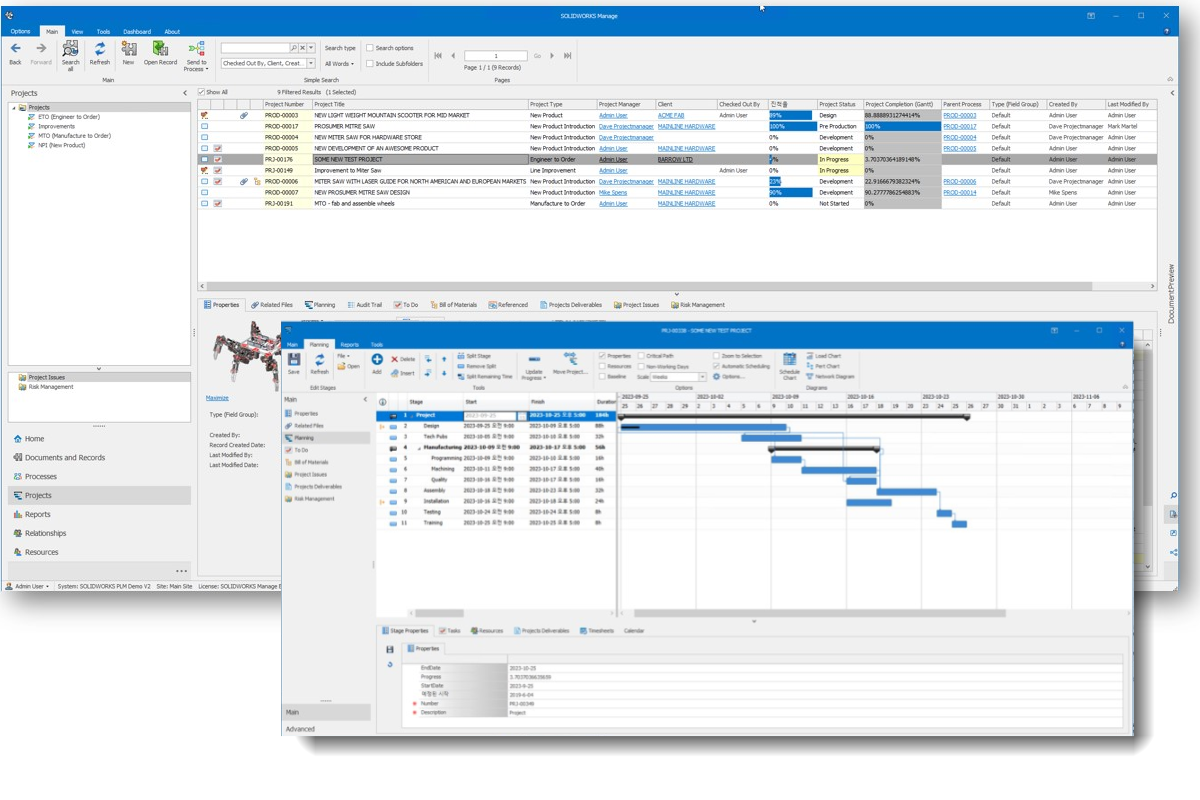Image resolution: width=1200 pixels, height=800 pixels.
Task: Toggle the Show All checkbox
Action: [202, 92]
